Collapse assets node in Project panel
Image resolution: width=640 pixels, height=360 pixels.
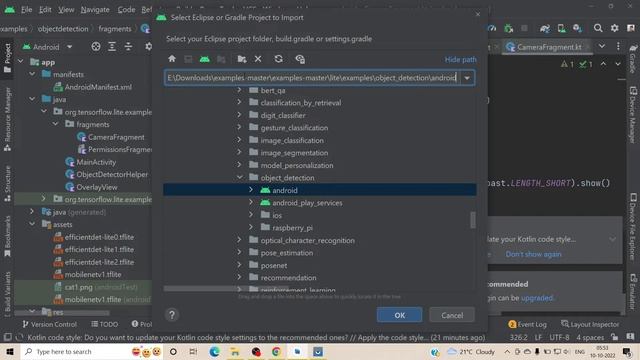(x=32, y=224)
